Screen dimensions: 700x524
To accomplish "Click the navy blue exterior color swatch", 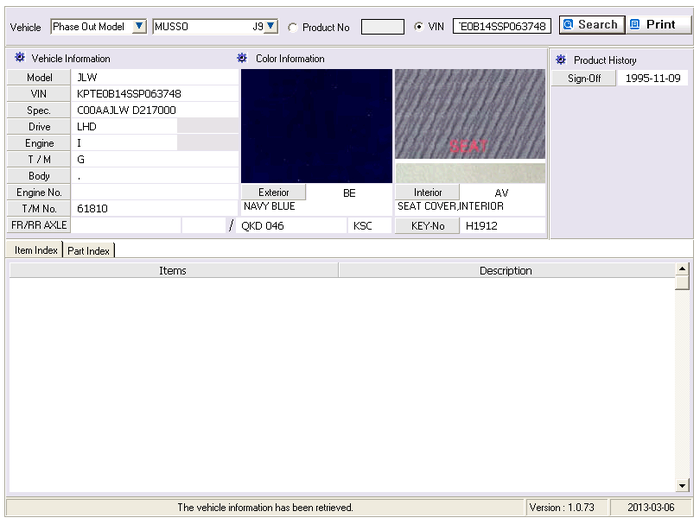I will click(x=316, y=125).
